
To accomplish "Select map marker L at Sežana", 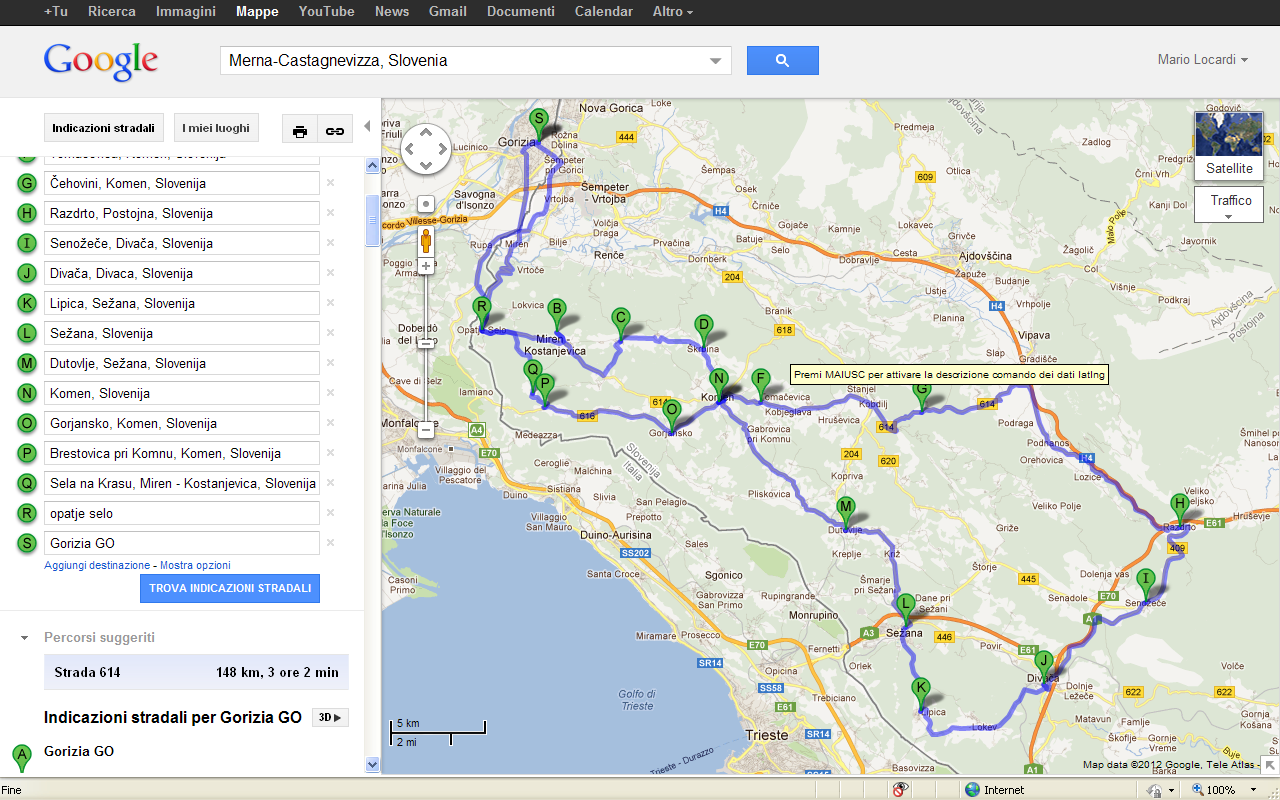I will tap(905, 609).
